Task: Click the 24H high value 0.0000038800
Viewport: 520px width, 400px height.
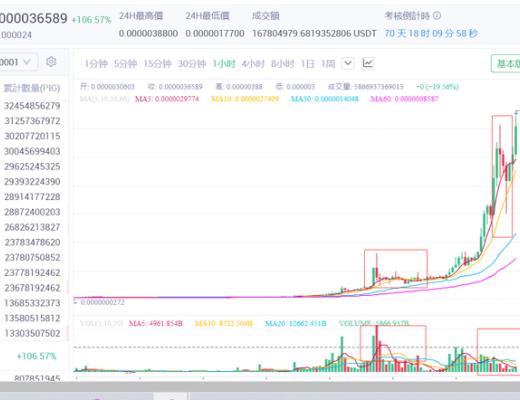Action: coord(148,33)
